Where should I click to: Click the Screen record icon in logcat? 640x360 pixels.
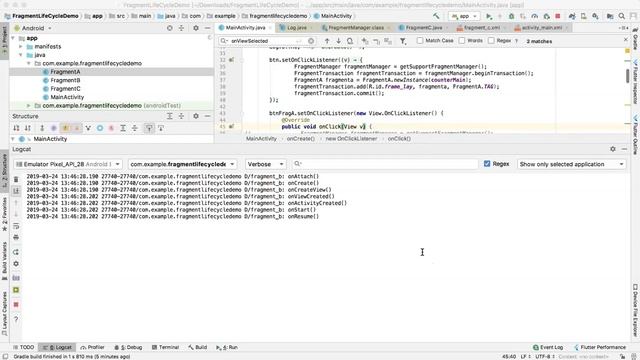[16, 290]
